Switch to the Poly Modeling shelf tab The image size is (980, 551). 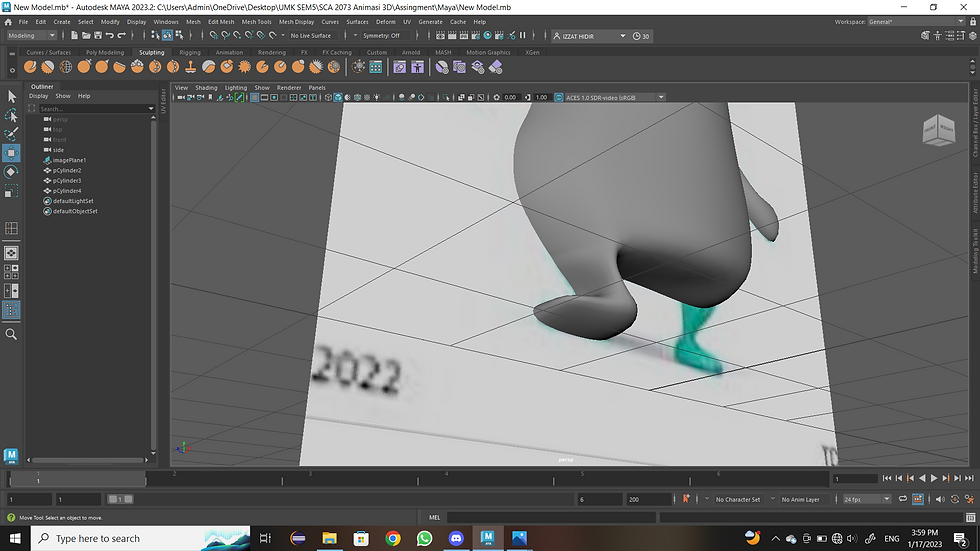105,52
